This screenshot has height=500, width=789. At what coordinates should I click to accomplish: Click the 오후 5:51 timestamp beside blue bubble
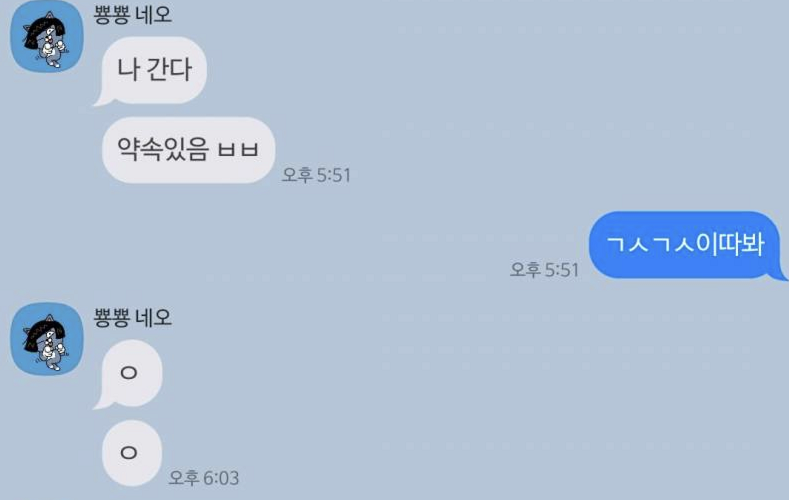544,270
